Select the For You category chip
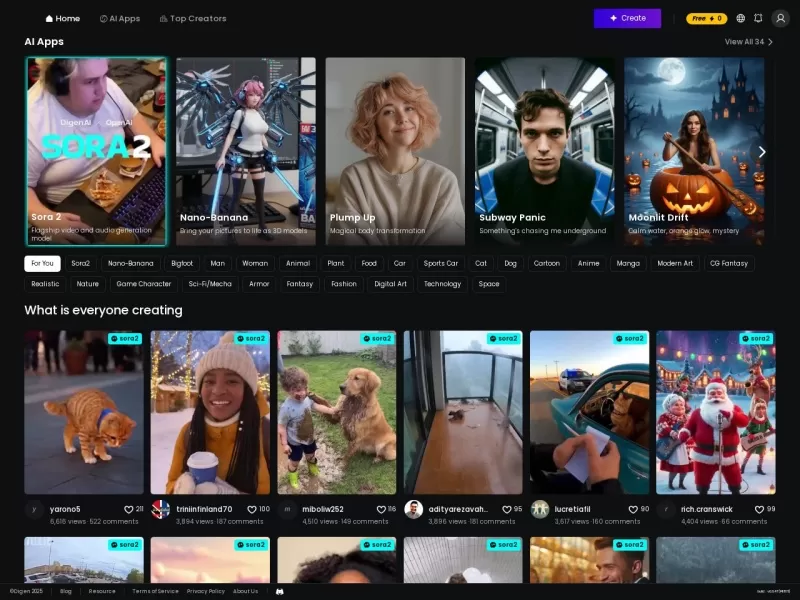The height and width of the screenshot is (600, 800). (42, 264)
